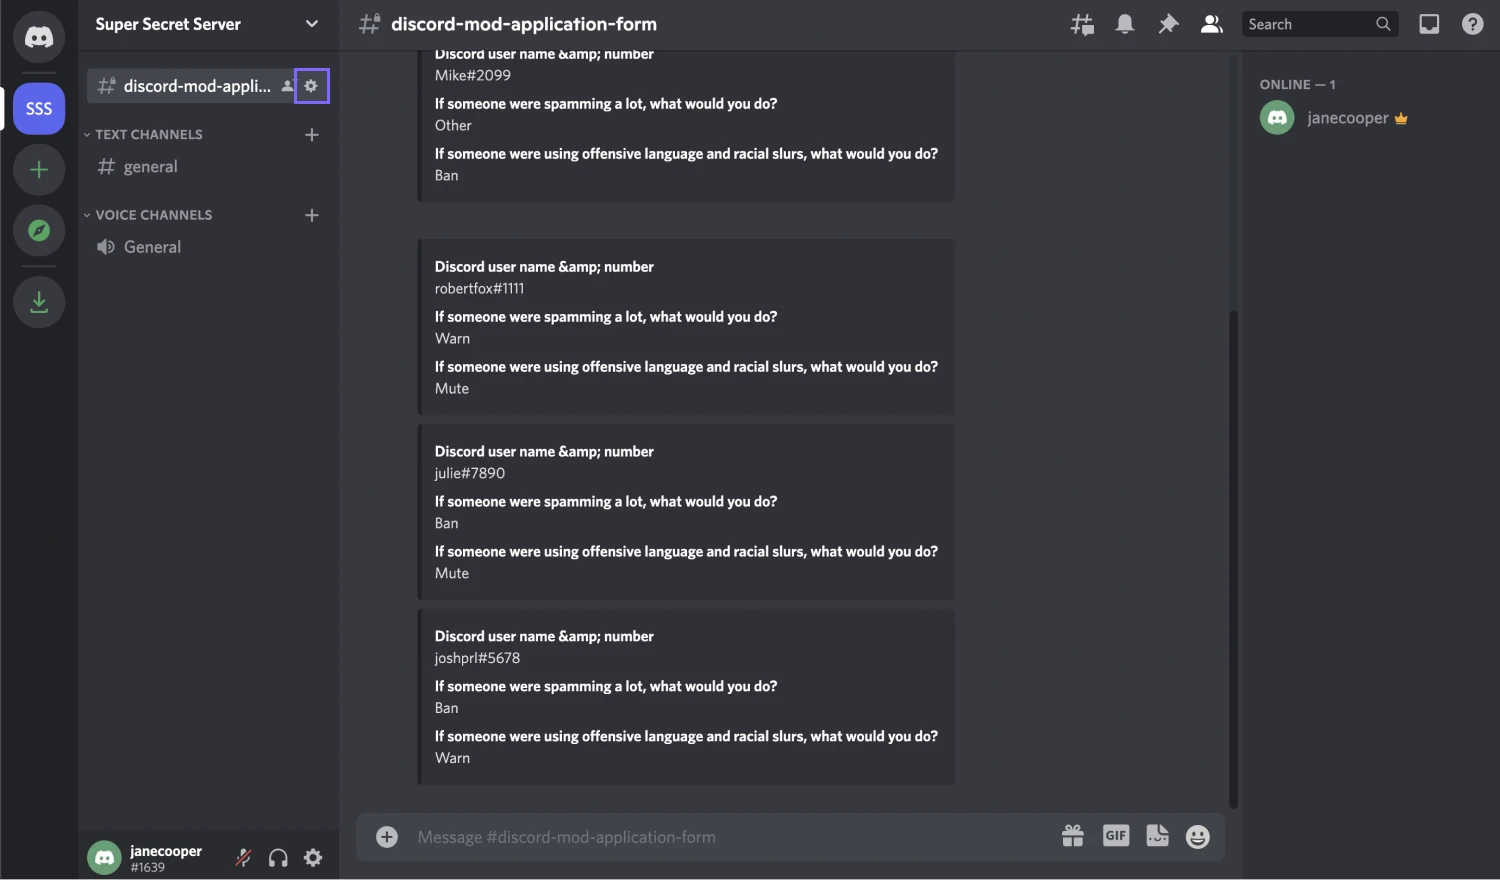Open the notification settings bell

click(1124, 23)
